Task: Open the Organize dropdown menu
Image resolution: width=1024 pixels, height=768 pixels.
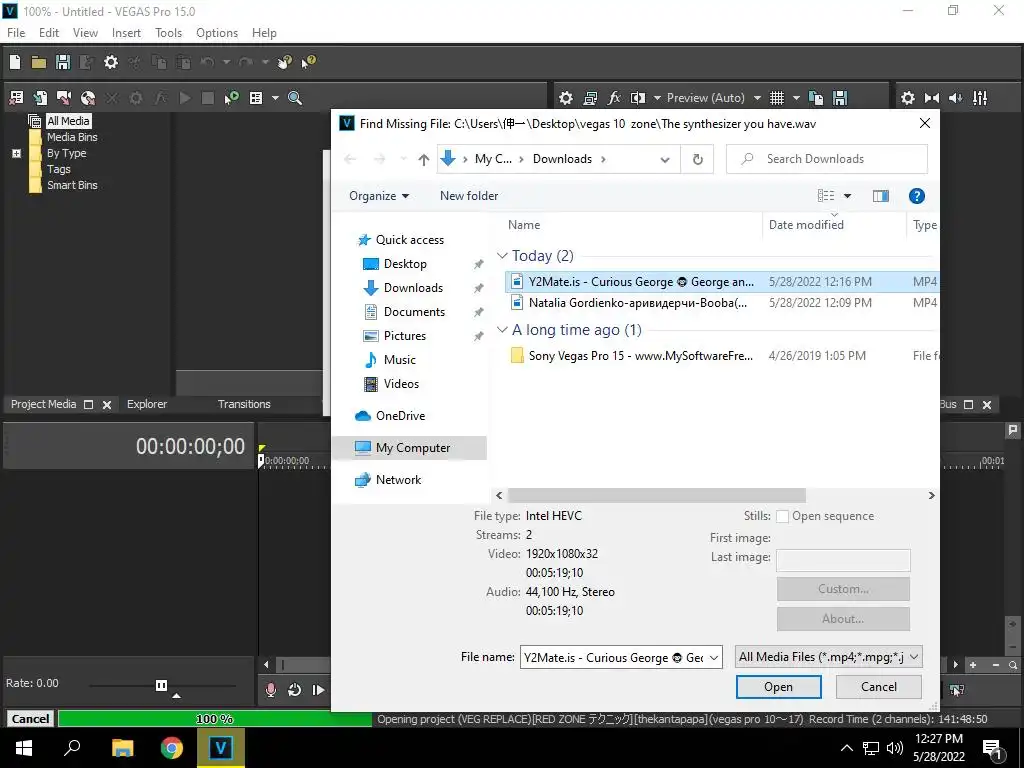Action: pyautogui.click(x=379, y=196)
